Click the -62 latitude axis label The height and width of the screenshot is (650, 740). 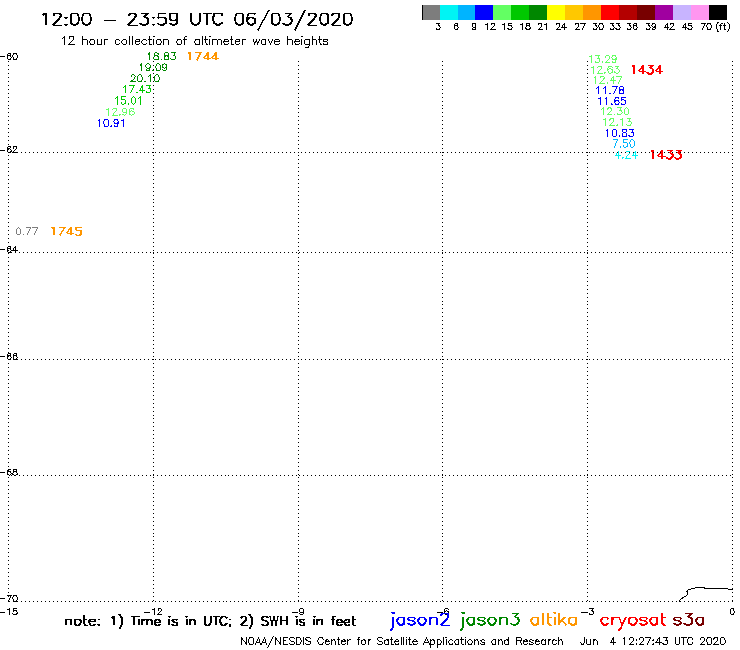click(9, 150)
